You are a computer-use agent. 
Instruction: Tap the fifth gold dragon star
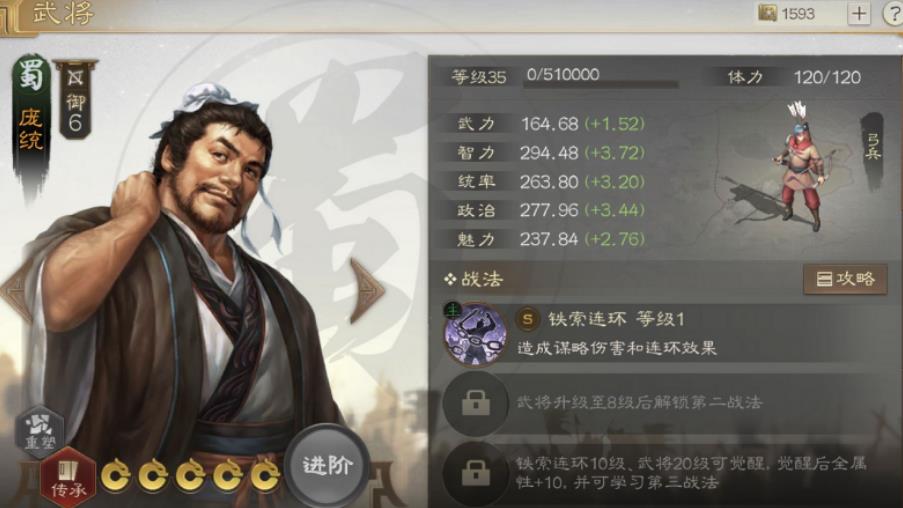click(265, 475)
